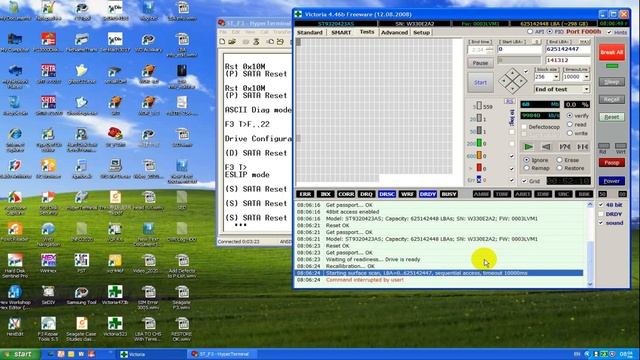This screenshot has height=360, width=640.
Task: Click the Start LBA input field
Action: [x=520, y=49]
